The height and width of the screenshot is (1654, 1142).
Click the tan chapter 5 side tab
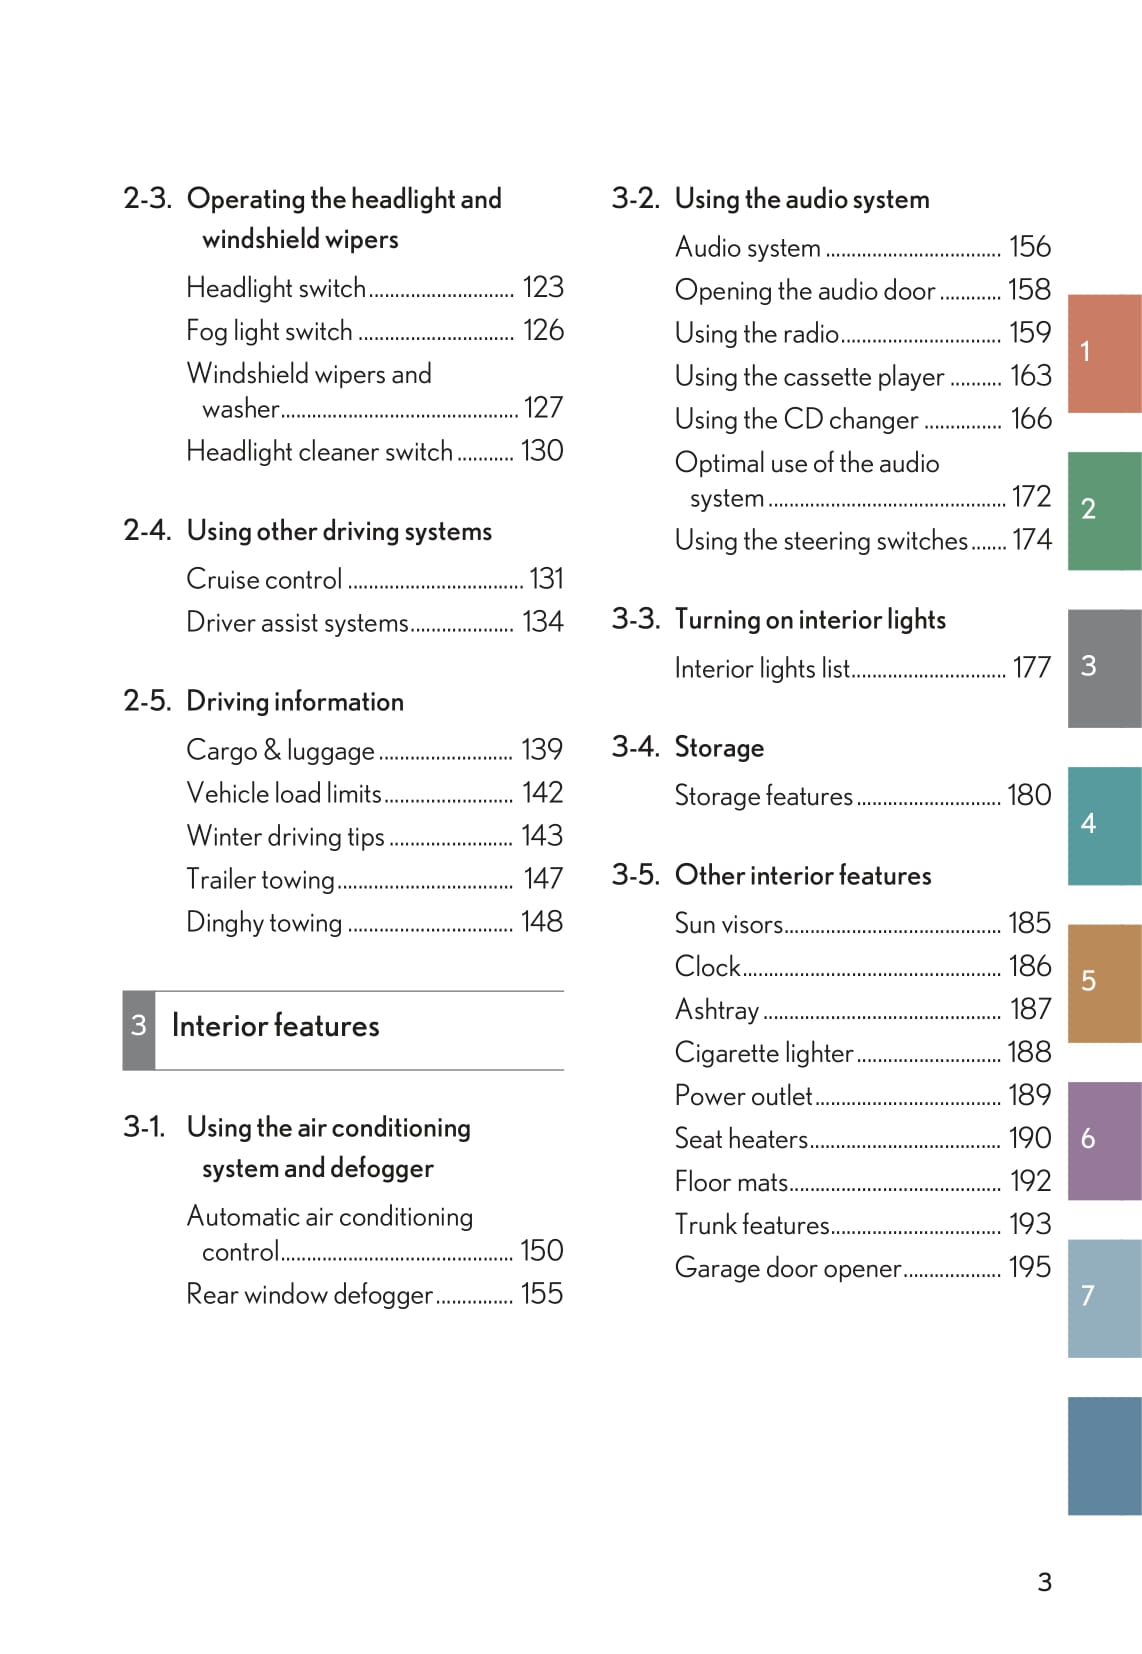[x=1104, y=982]
